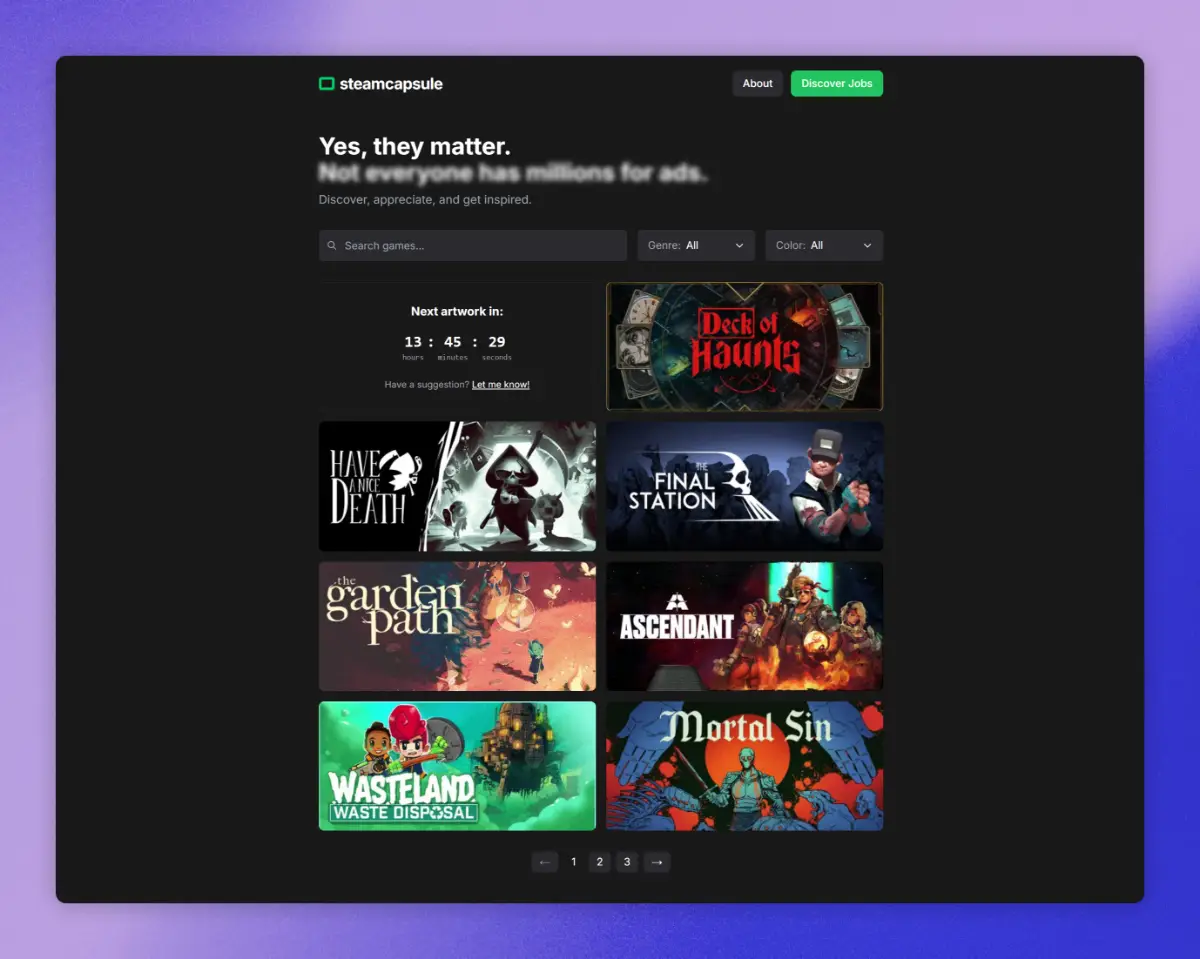The width and height of the screenshot is (1200, 959).
Task: Focus the Search games input field
Action: click(480, 246)
